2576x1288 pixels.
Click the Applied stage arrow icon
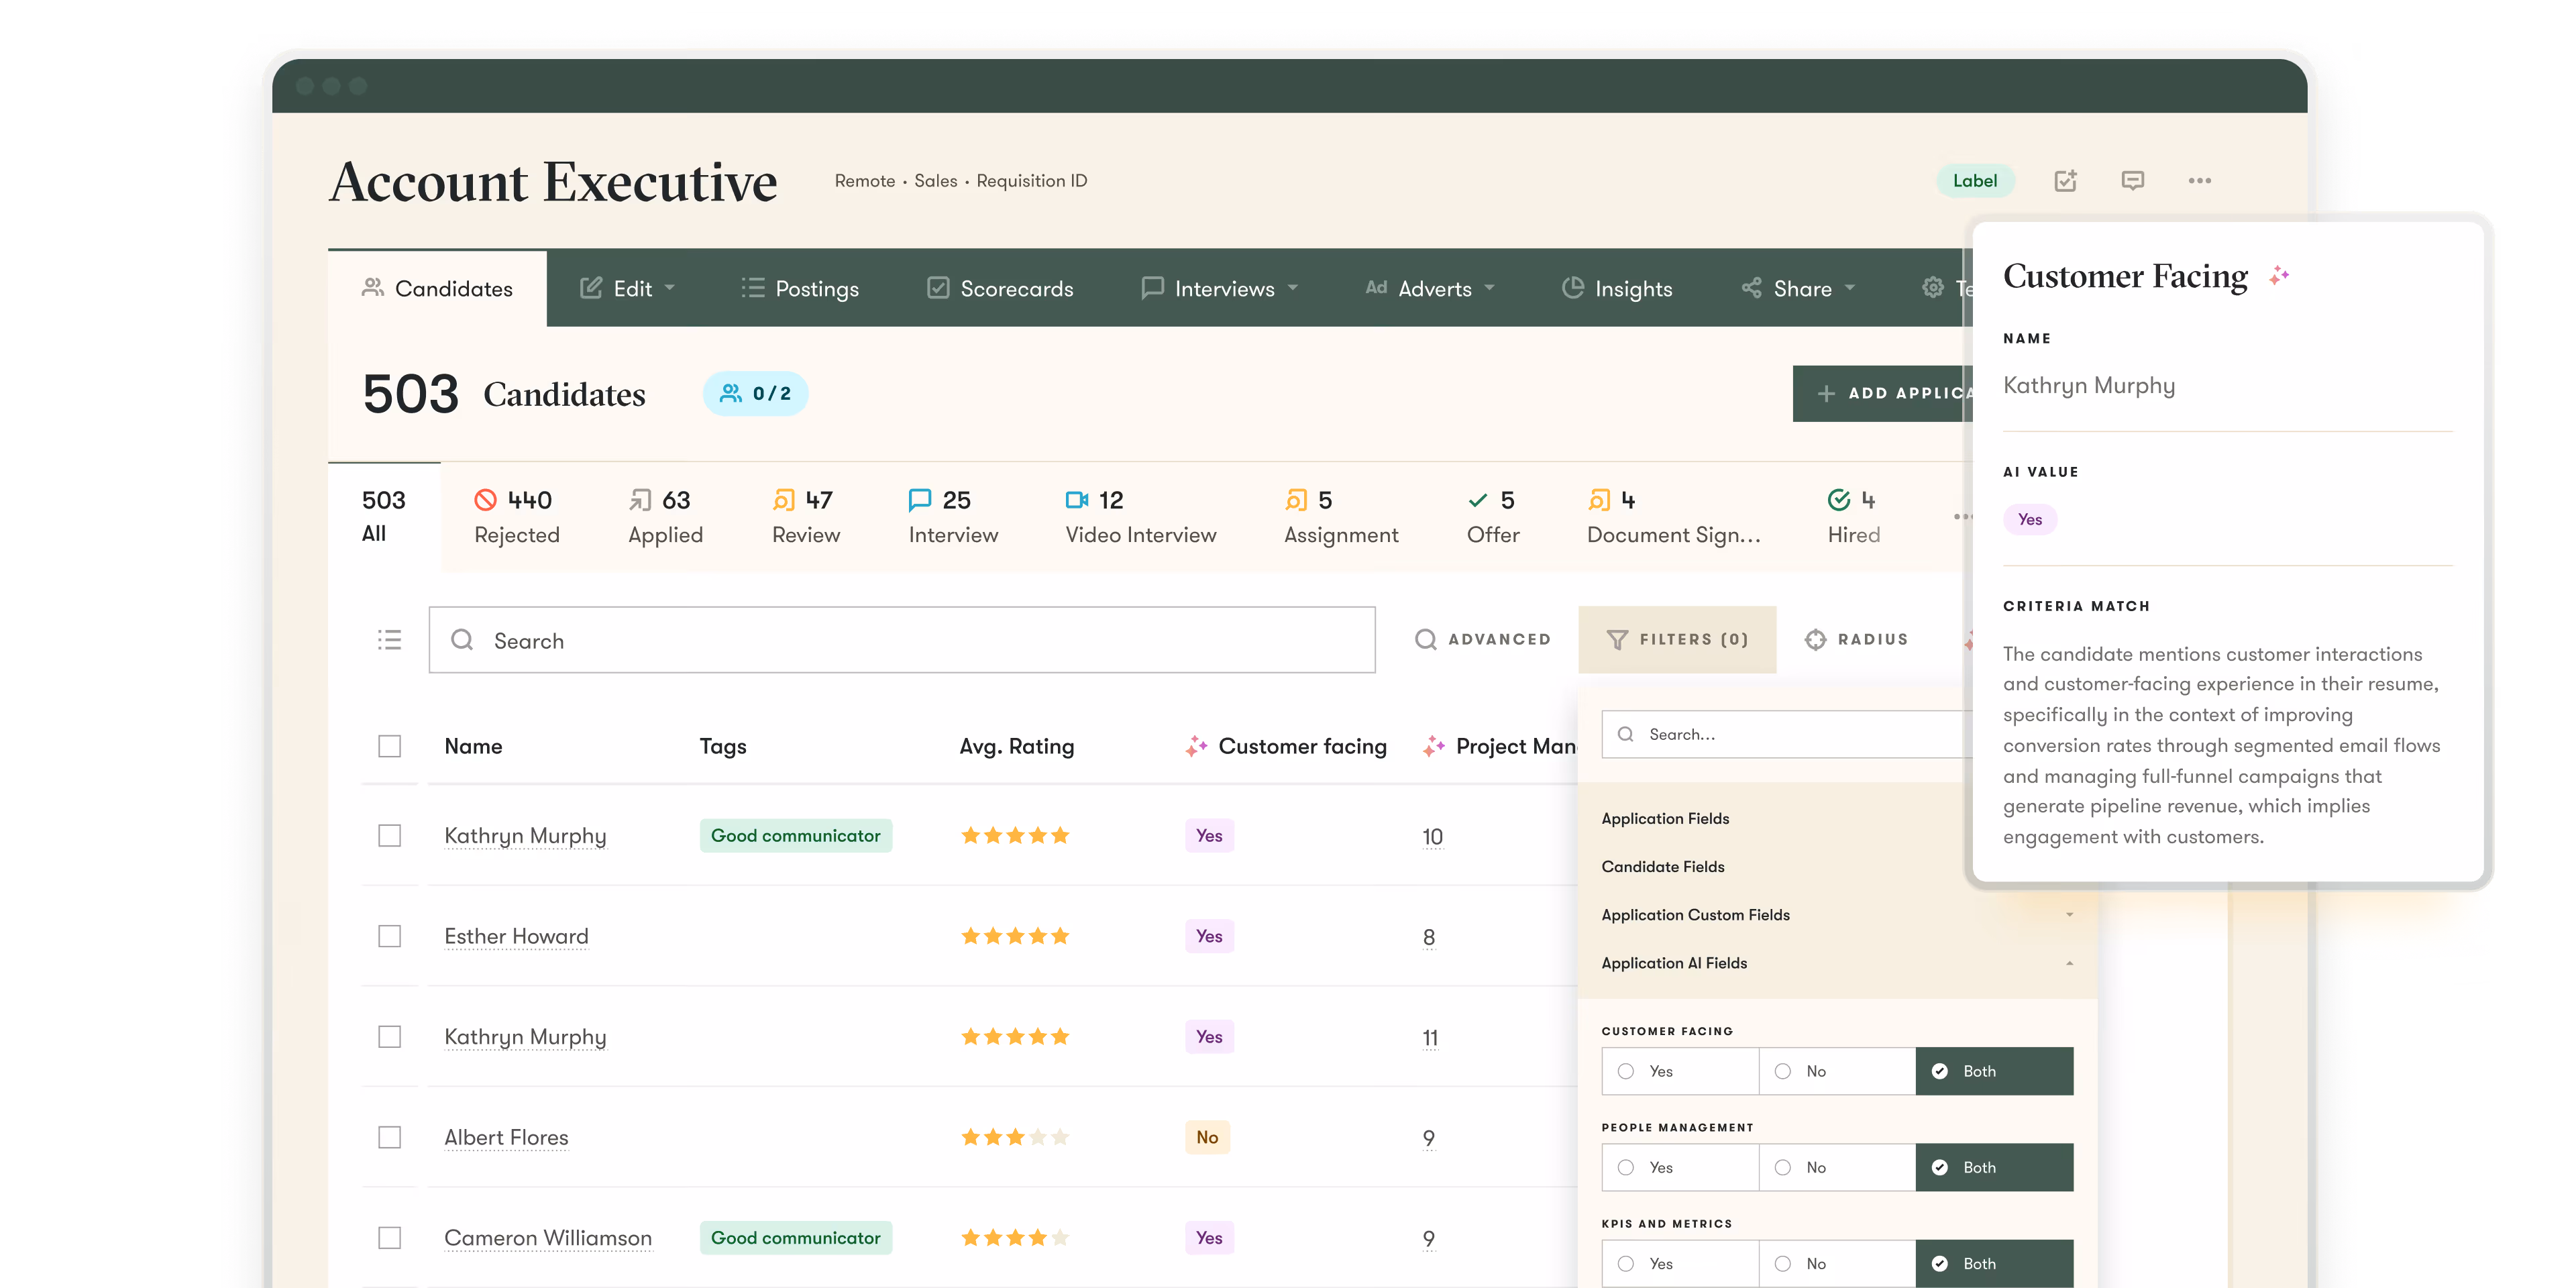[x=640, y=500]
